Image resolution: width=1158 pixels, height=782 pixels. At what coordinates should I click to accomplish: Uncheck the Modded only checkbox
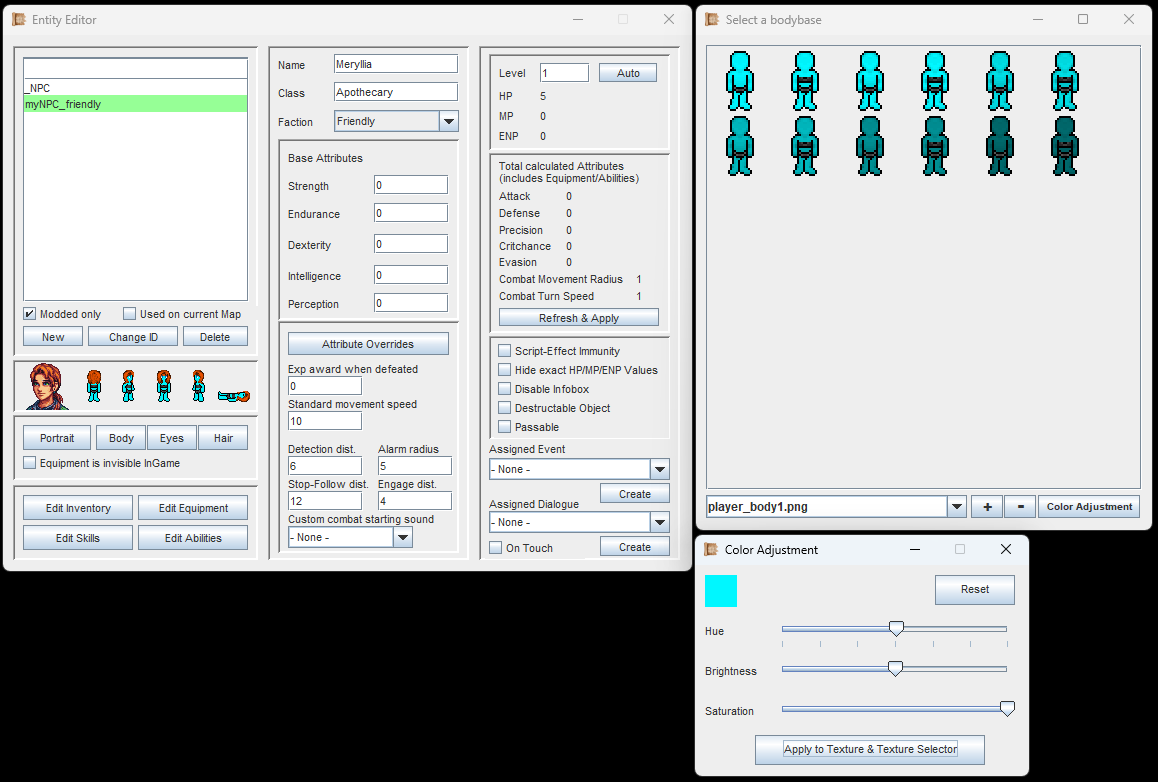[x=30, y=314]
